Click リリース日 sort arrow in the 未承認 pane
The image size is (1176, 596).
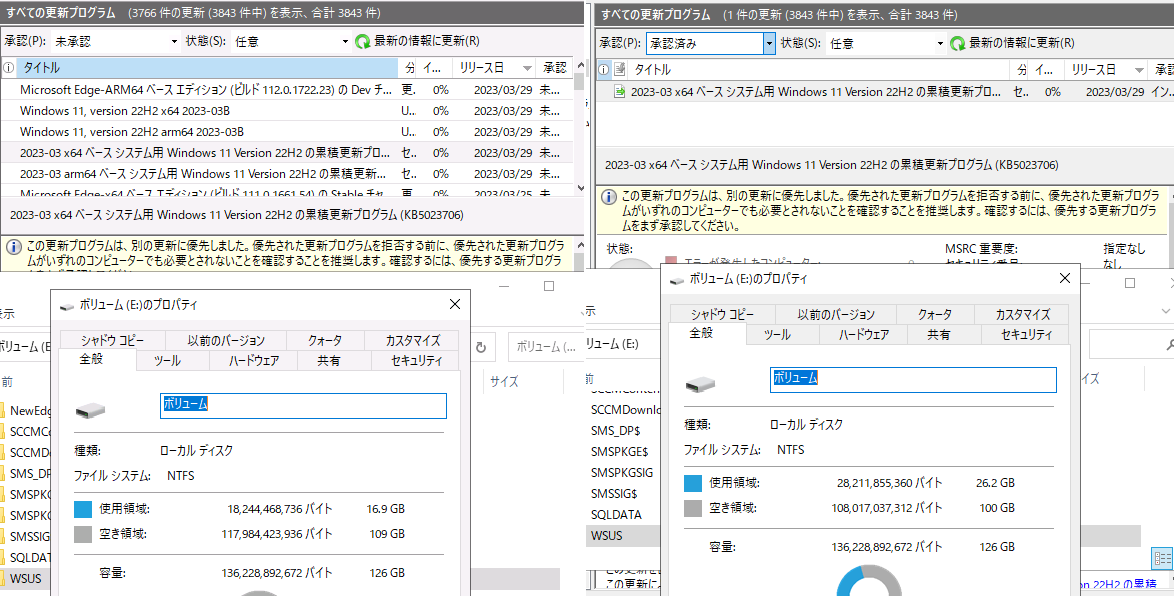(527, 69)
